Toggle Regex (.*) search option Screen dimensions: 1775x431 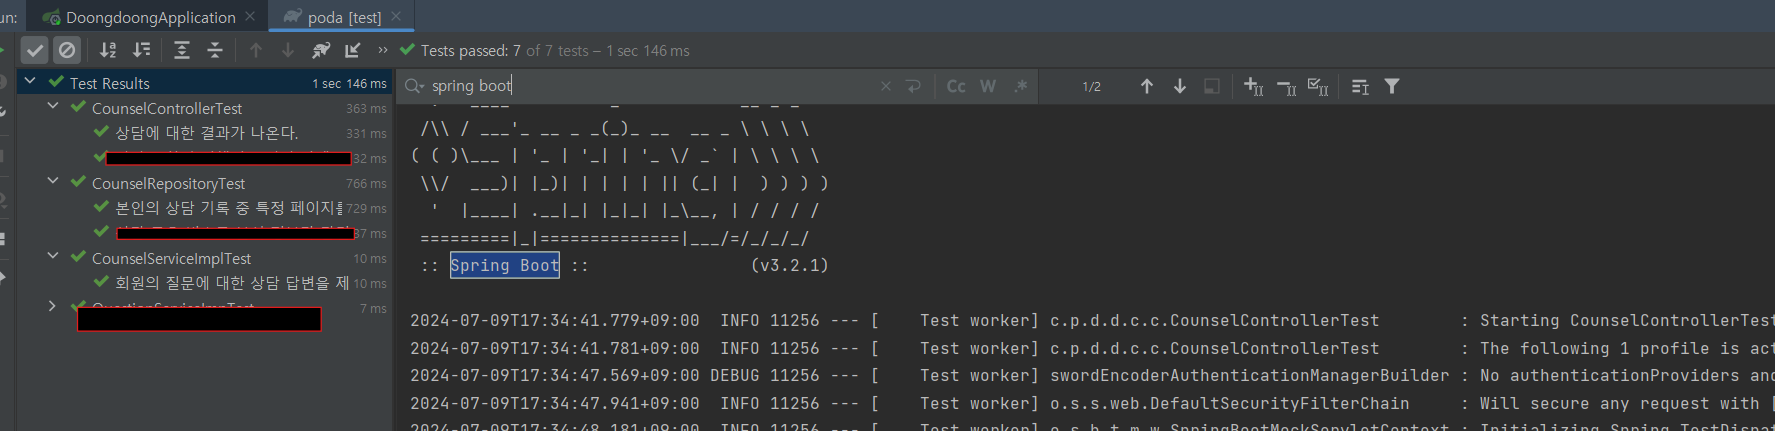point(1020,86)
